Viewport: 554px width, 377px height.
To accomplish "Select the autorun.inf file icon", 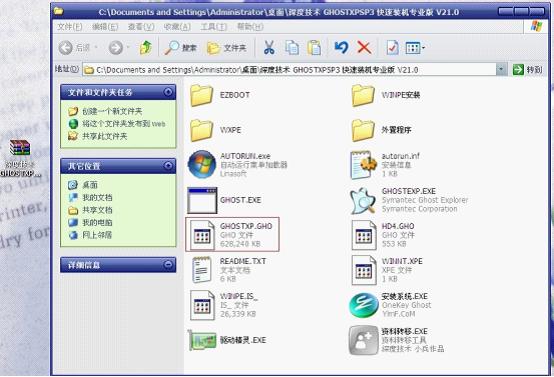I will point(364,165).
